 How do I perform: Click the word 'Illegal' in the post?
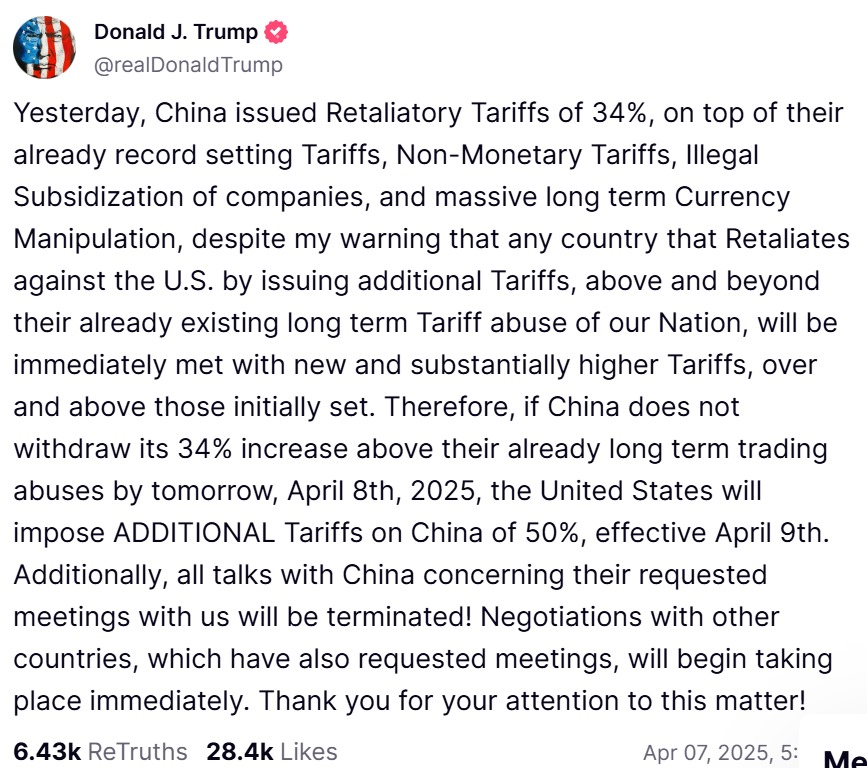(722, 156)
